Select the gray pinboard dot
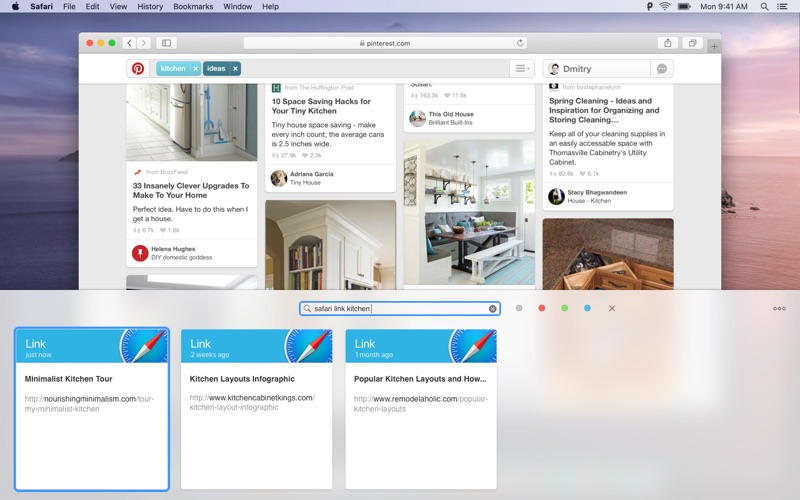 (519, 308)
